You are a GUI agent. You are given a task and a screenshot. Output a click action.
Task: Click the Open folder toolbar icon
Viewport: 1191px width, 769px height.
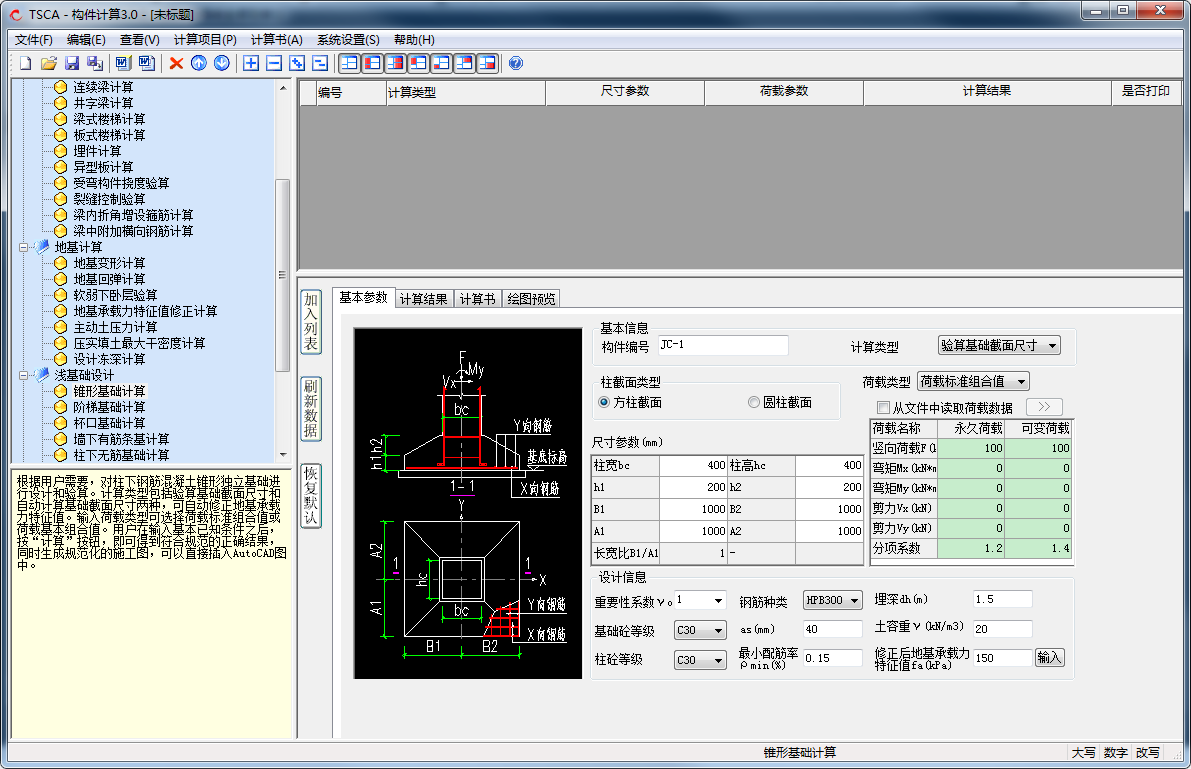(x=49, y=63)
